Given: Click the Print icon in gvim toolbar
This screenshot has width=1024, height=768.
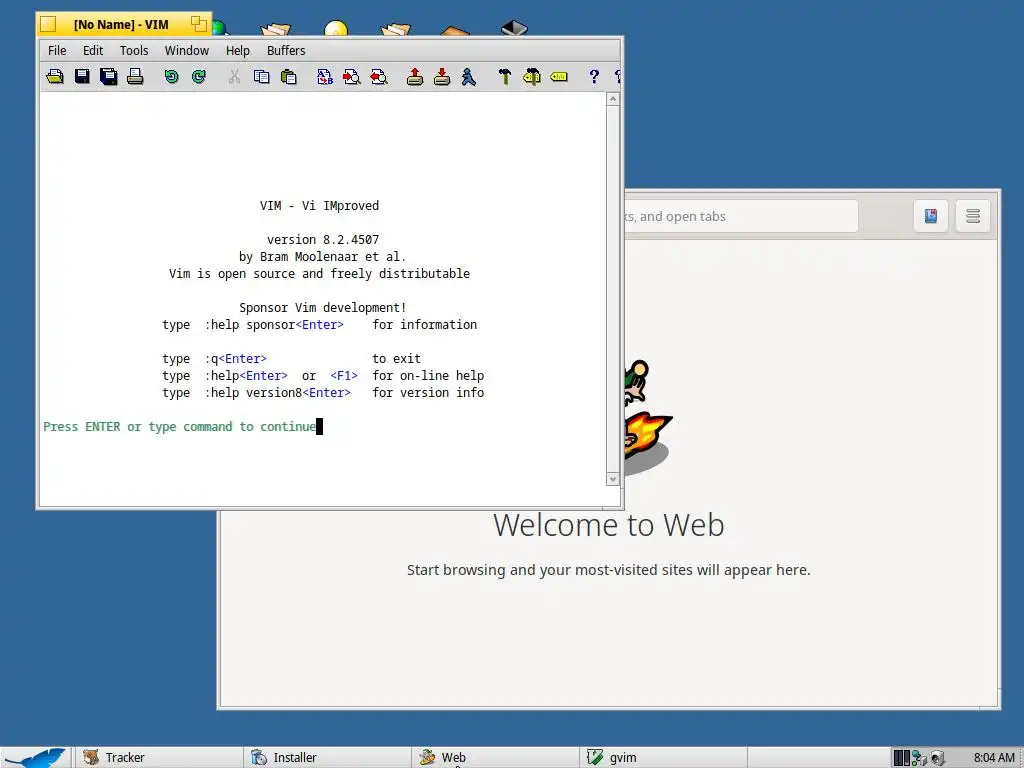Looking at the screenshot, I should click(x=135, y=76).
